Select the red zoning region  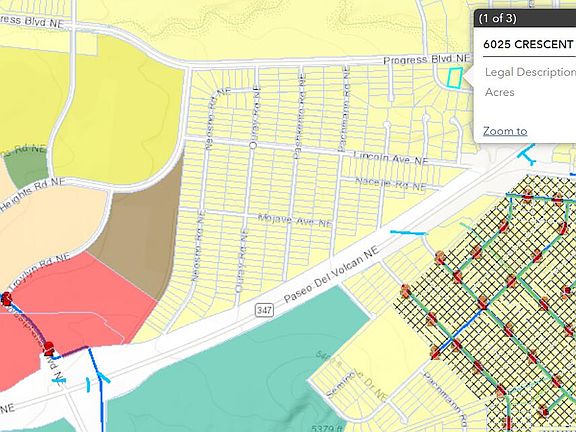click(73, 305)
